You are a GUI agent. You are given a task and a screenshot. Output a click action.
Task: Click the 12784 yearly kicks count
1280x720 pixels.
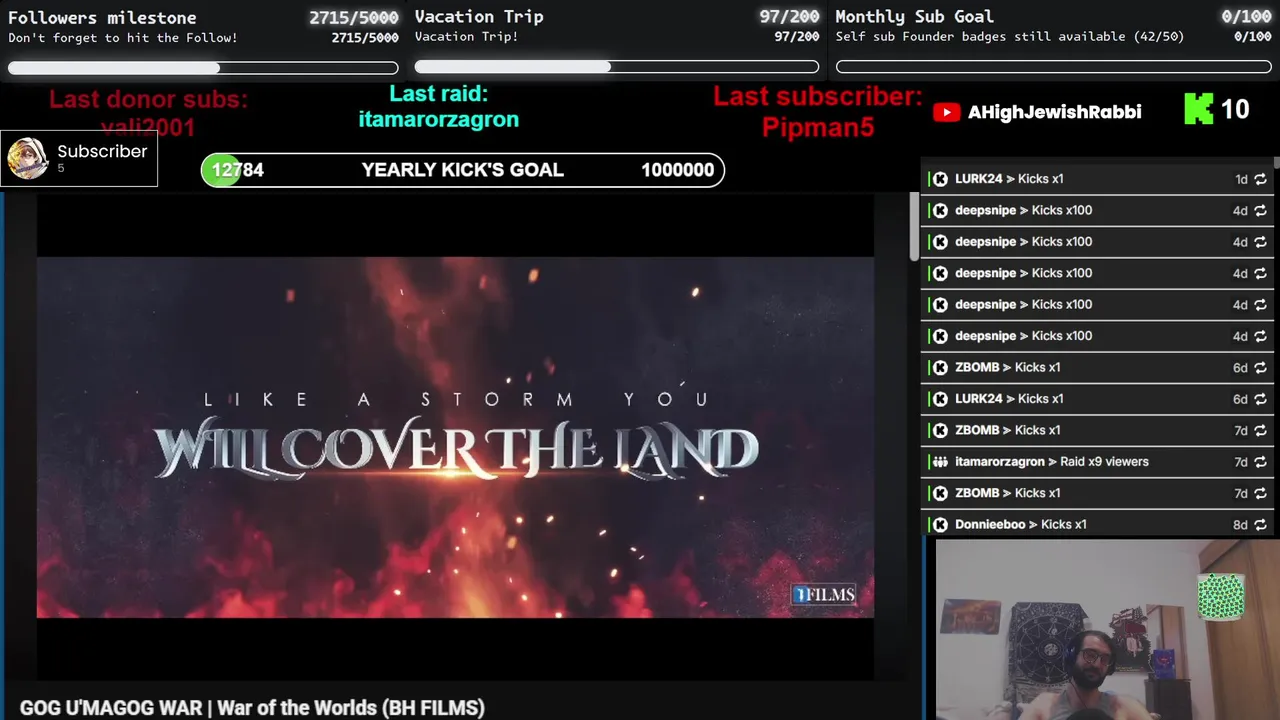click(238, 170)
